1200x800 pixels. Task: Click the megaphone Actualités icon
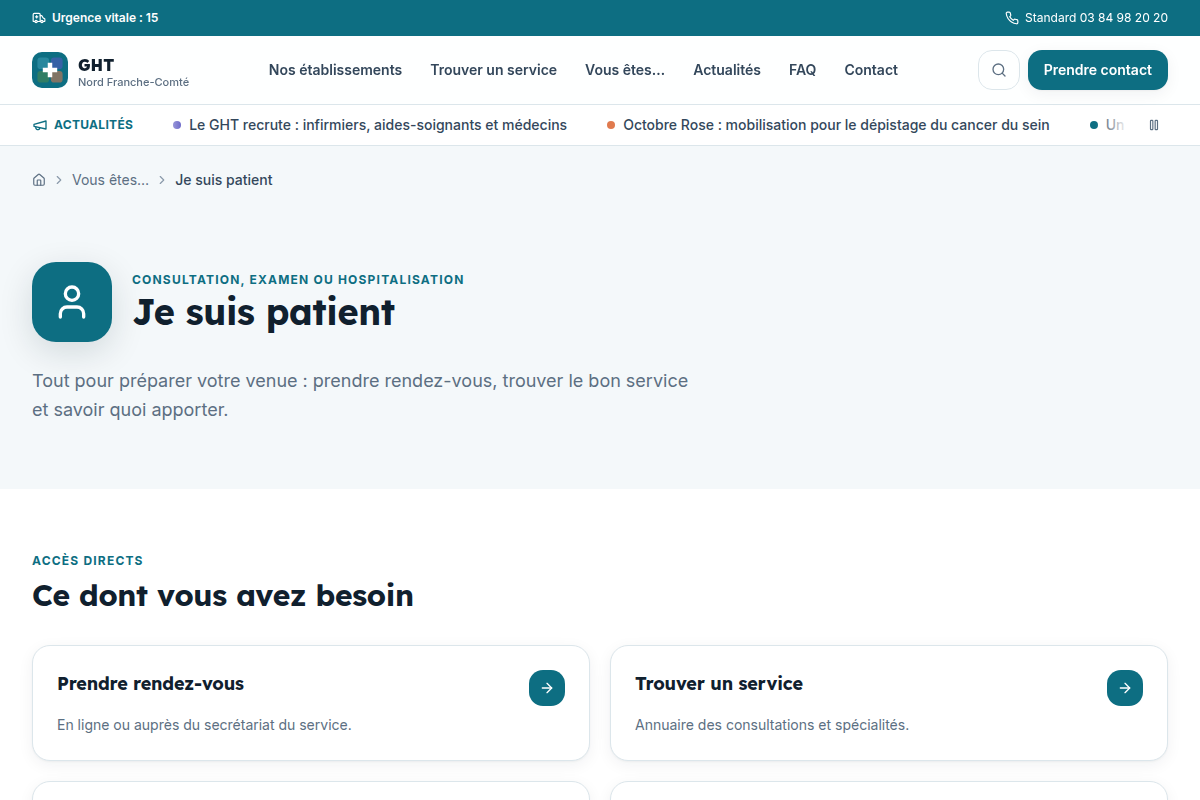[40, 125]
